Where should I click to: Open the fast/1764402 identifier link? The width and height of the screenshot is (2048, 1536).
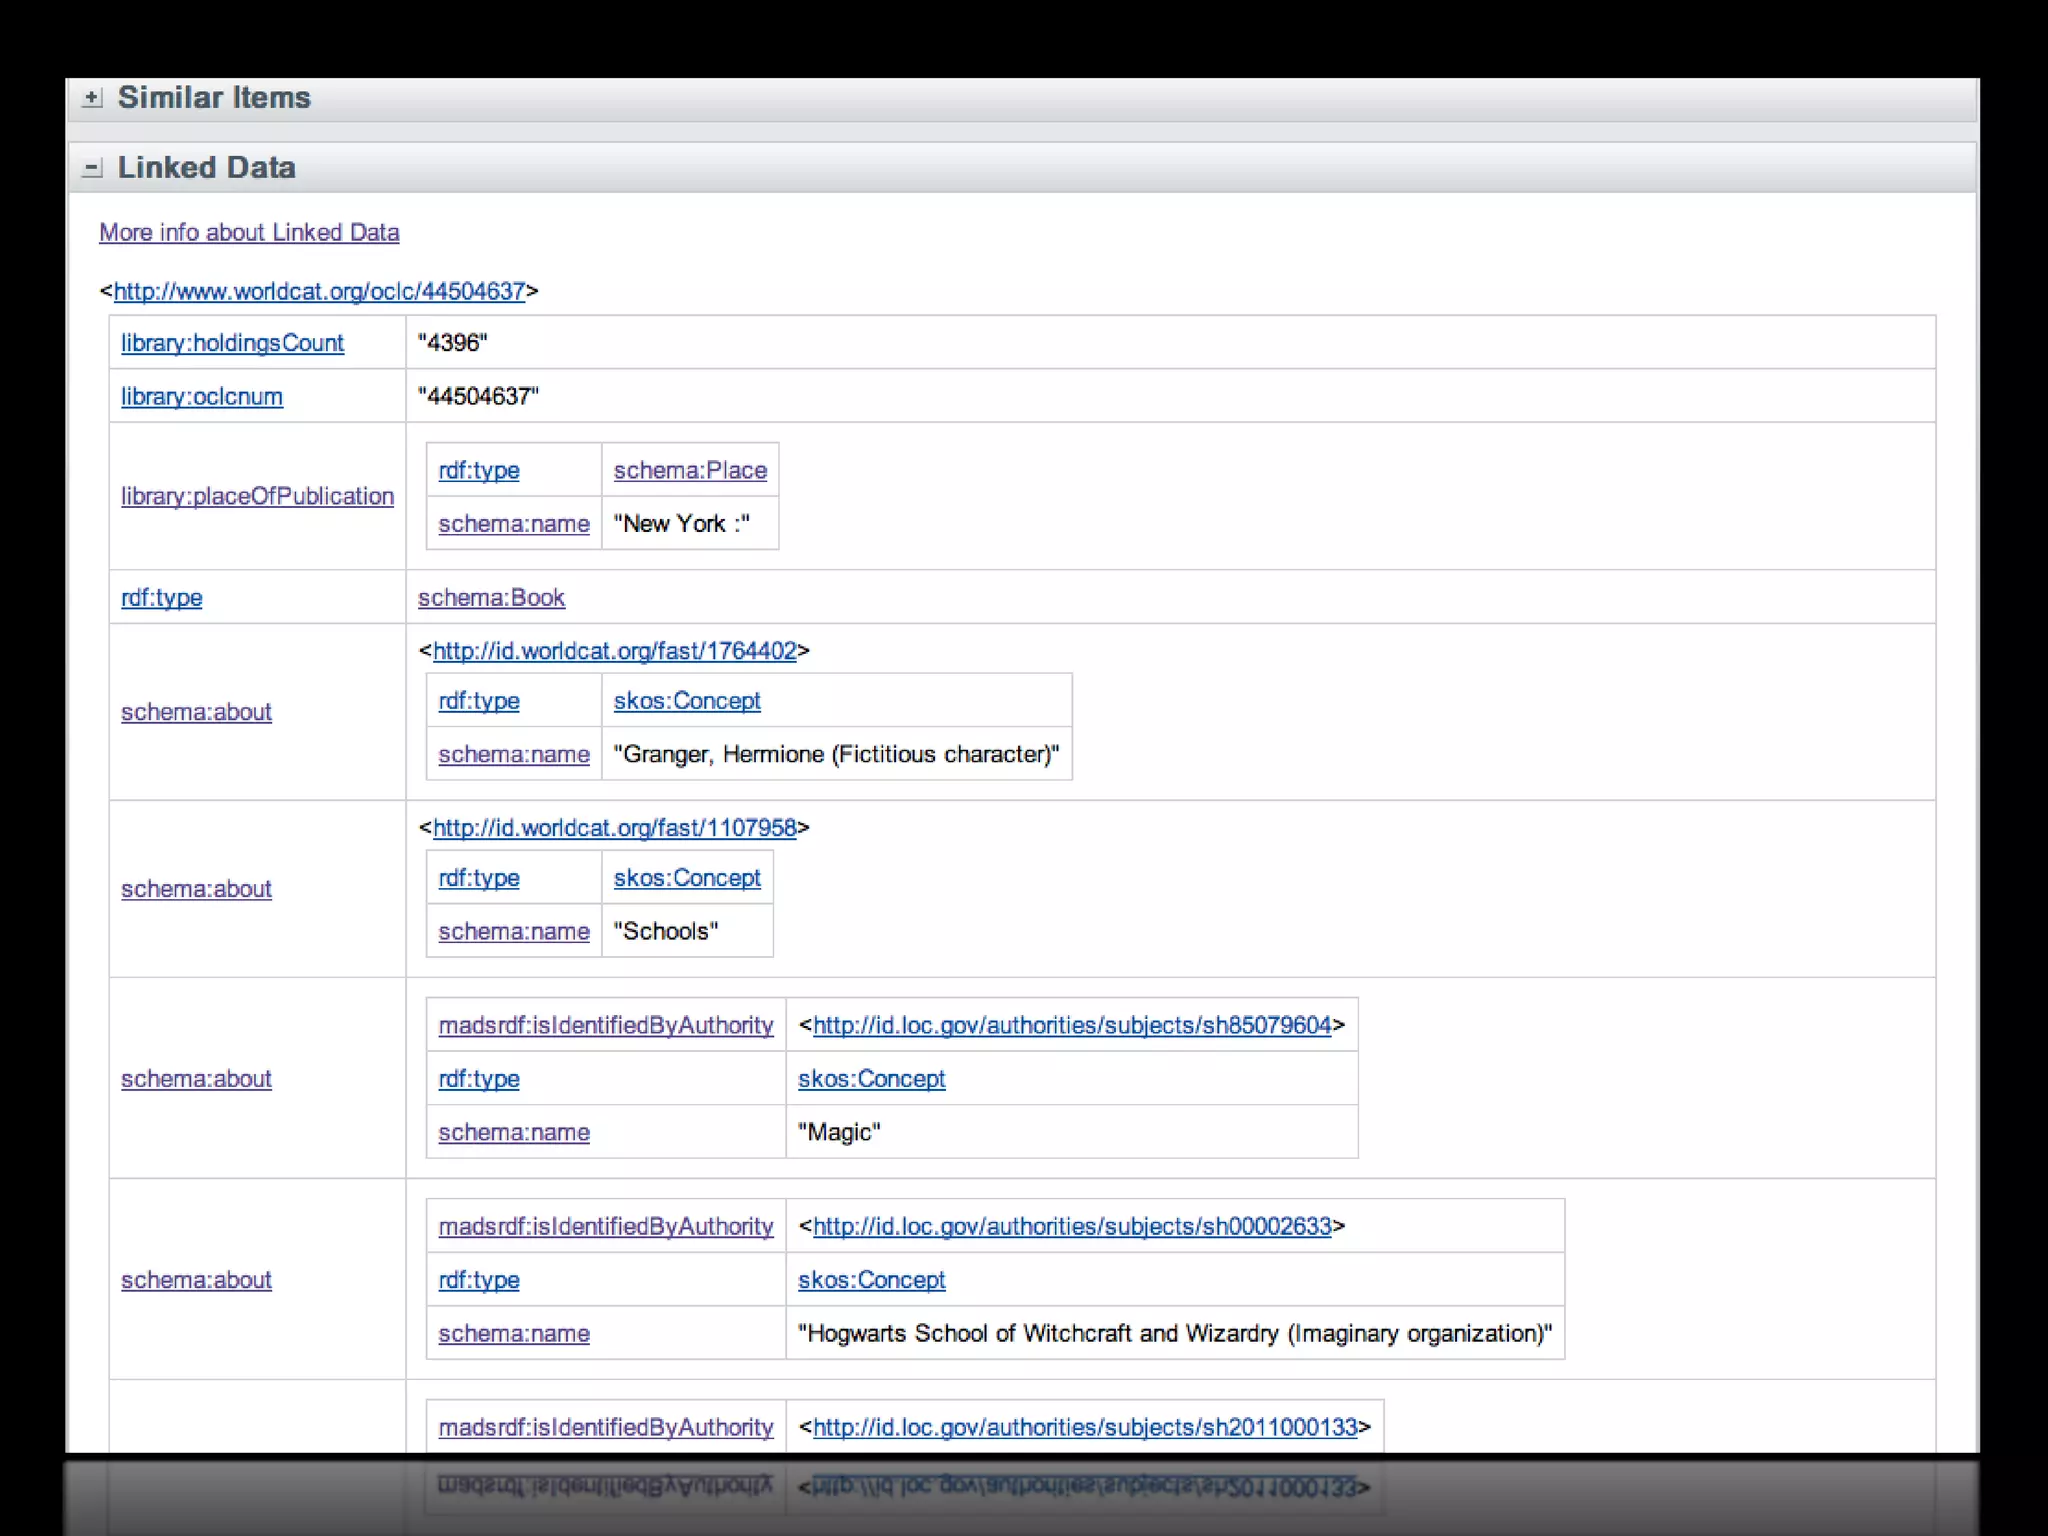click(614, 651)
